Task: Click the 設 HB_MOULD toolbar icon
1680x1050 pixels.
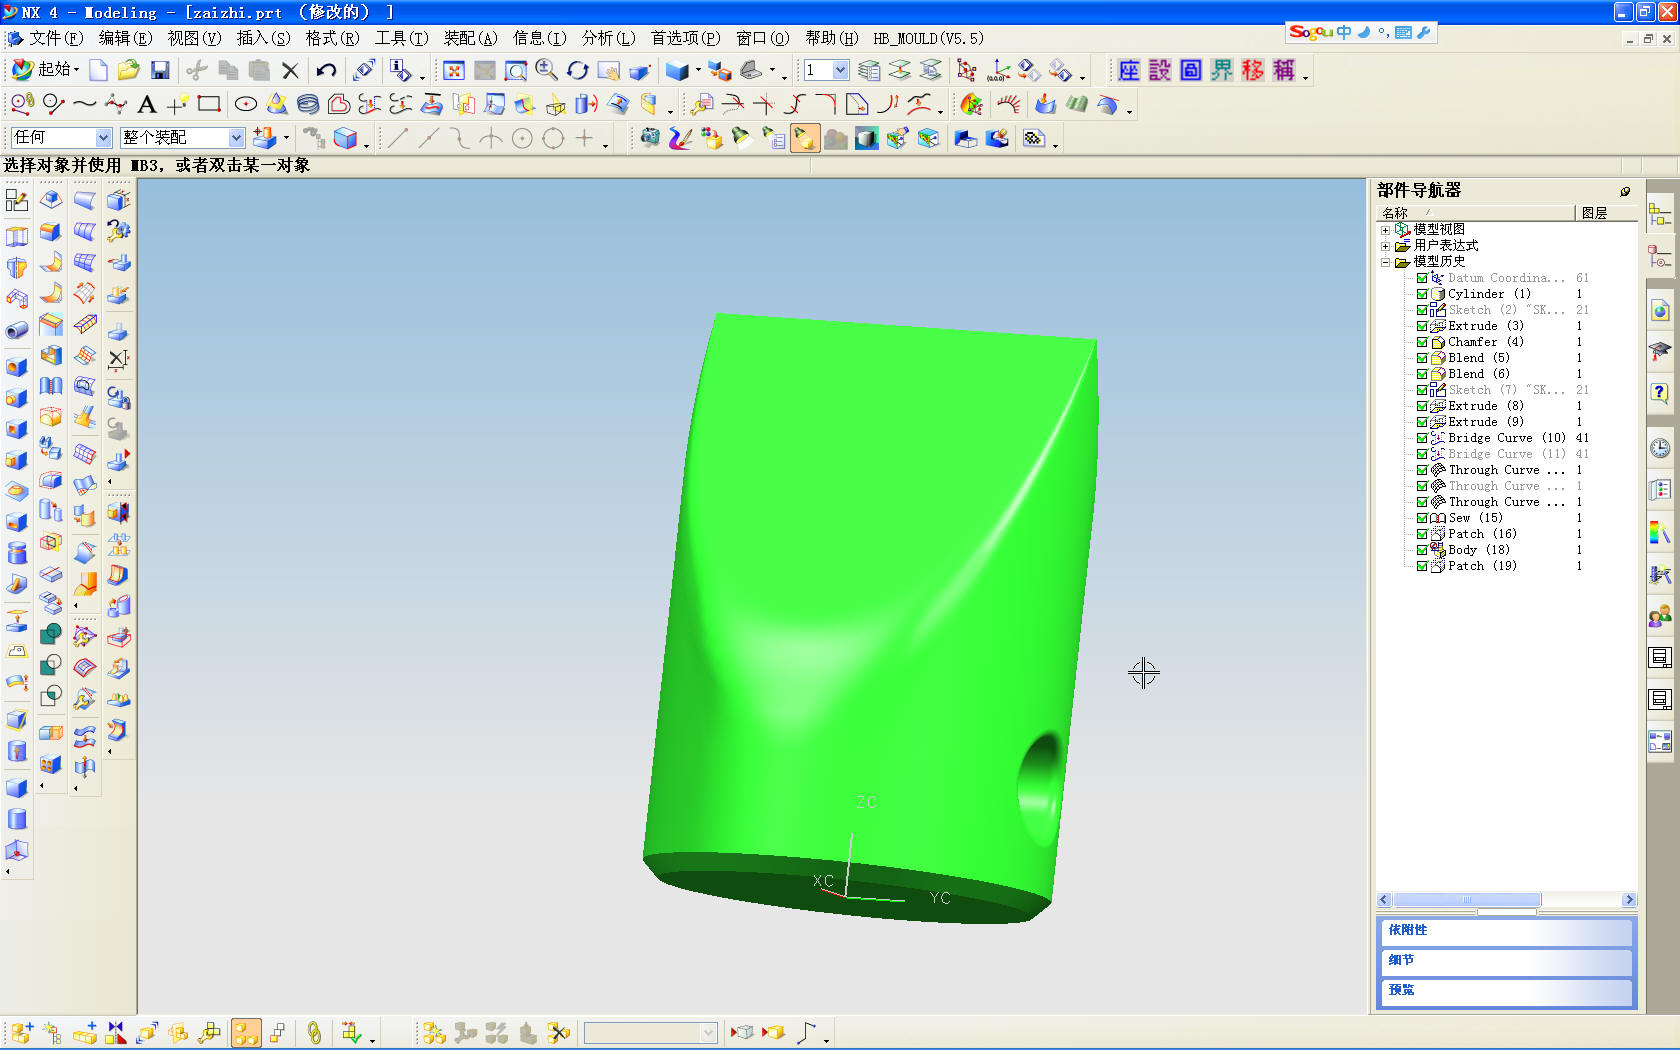Action: coord(1160,70)
